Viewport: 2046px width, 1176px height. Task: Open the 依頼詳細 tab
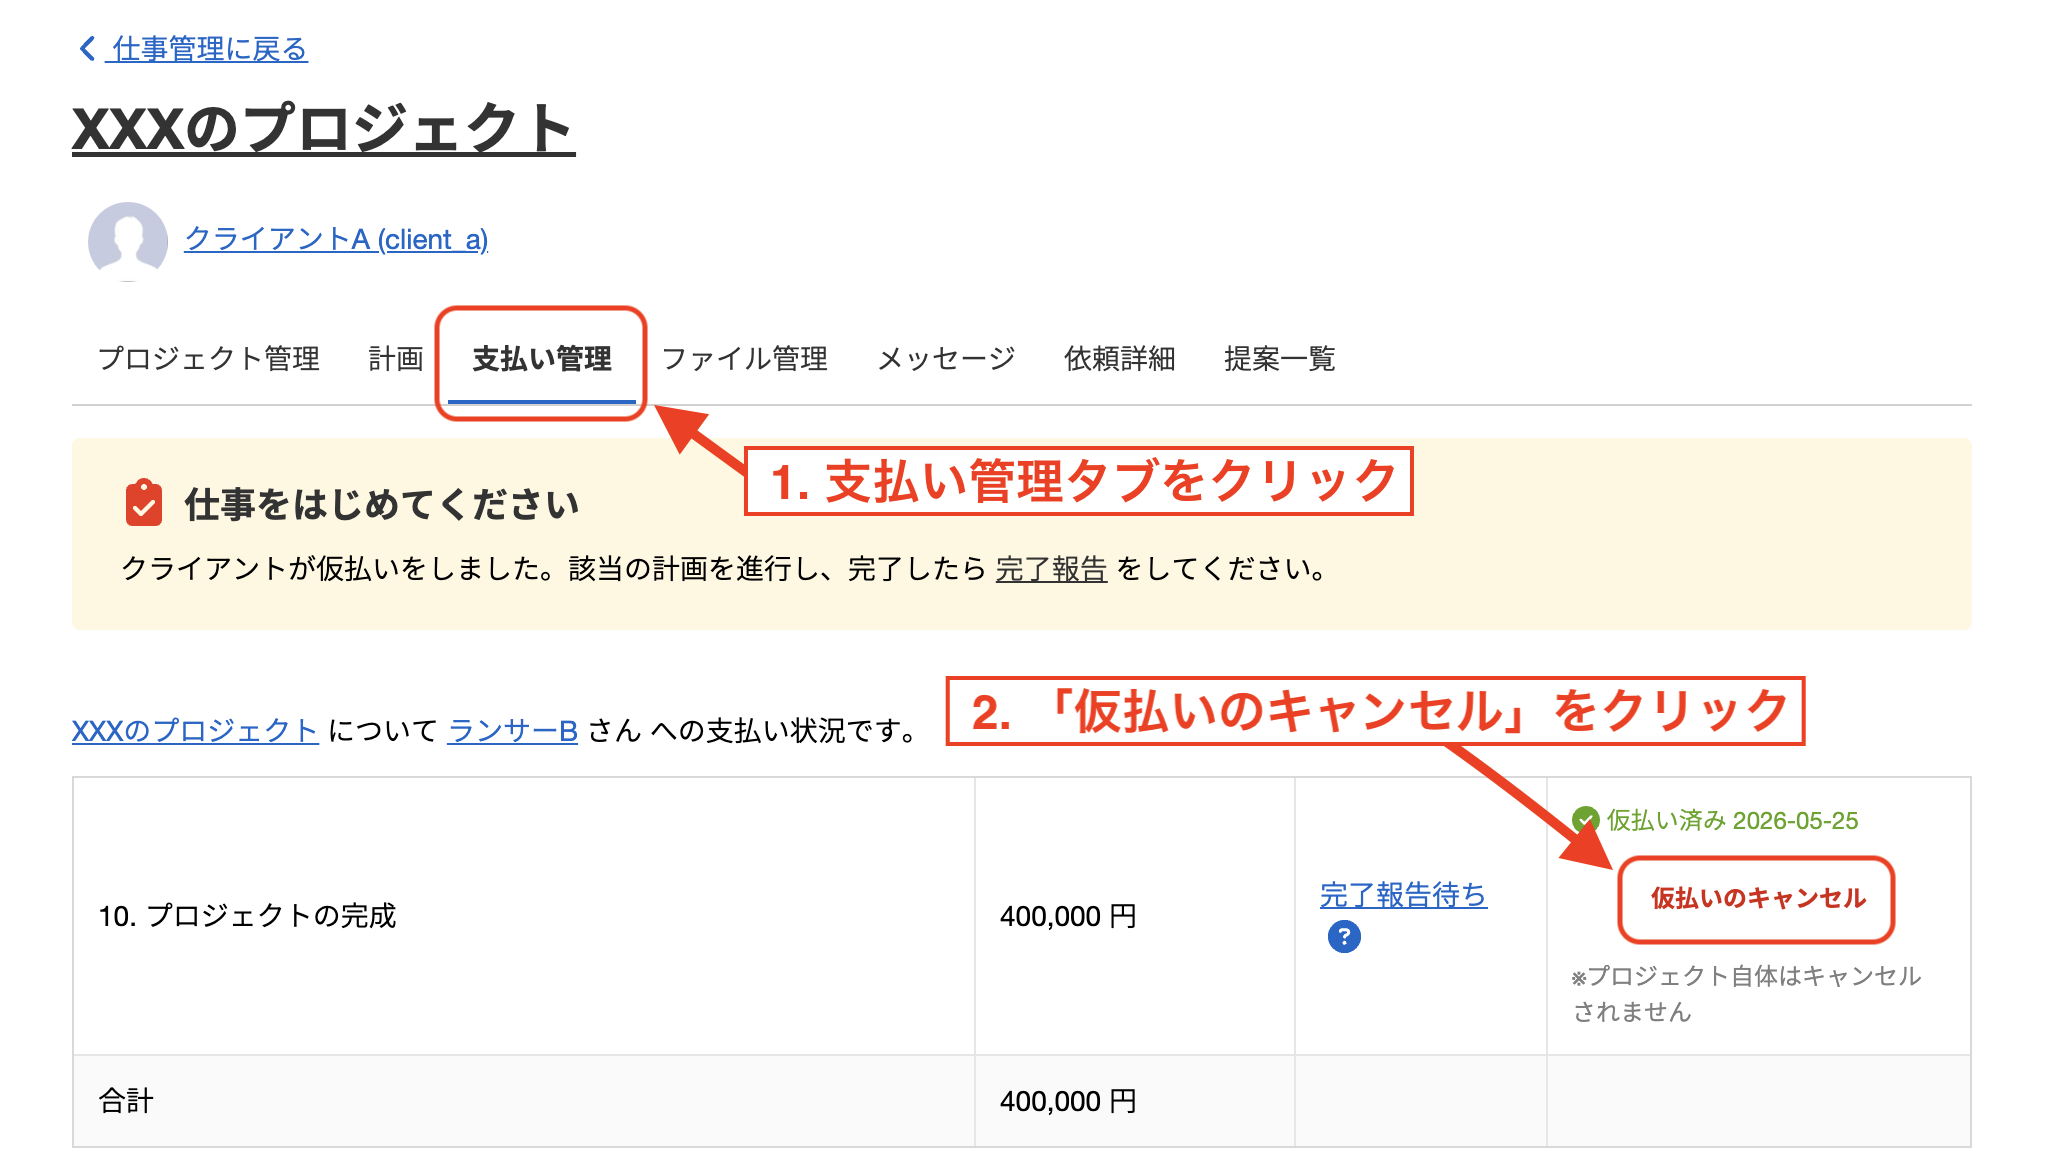[1120, 359]
